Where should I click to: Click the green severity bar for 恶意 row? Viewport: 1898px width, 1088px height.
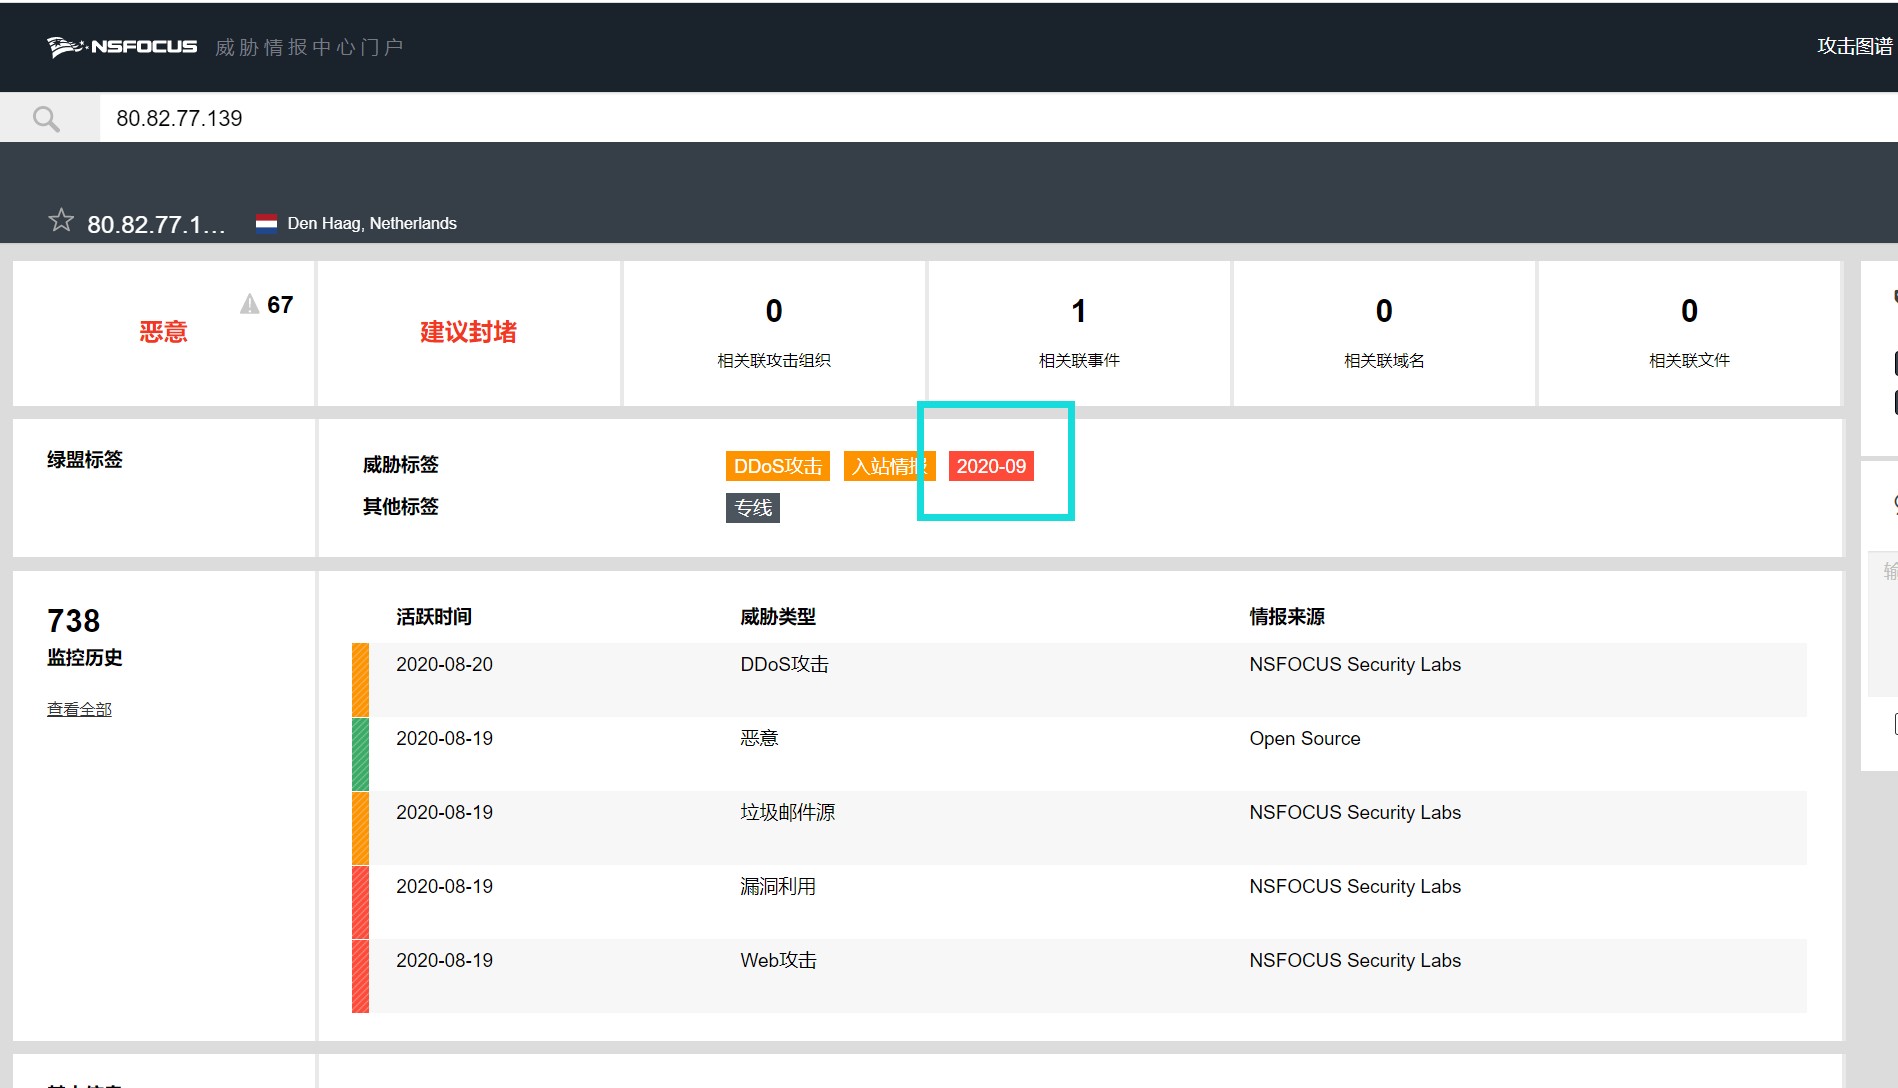[360, 754]
